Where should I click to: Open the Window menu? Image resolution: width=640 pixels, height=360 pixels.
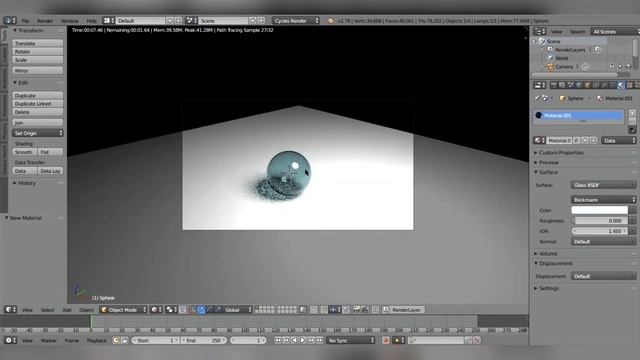point(69,21)
